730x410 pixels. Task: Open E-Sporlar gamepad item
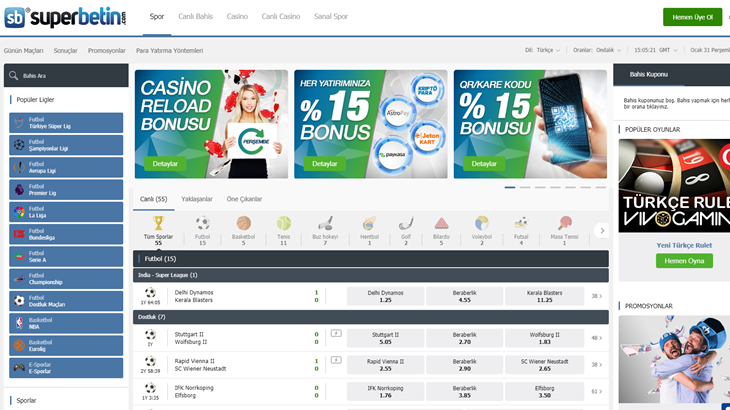[66, 368]
